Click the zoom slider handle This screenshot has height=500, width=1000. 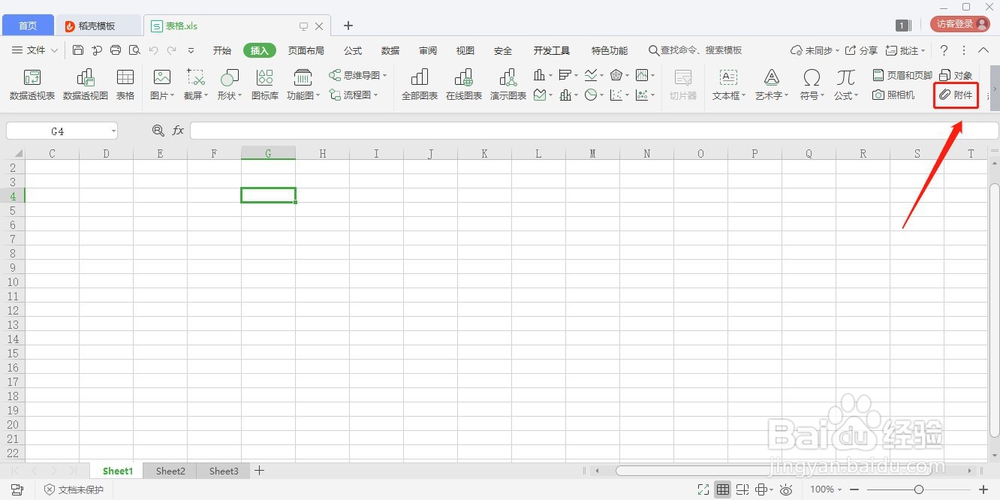click(x=919, y=490)
